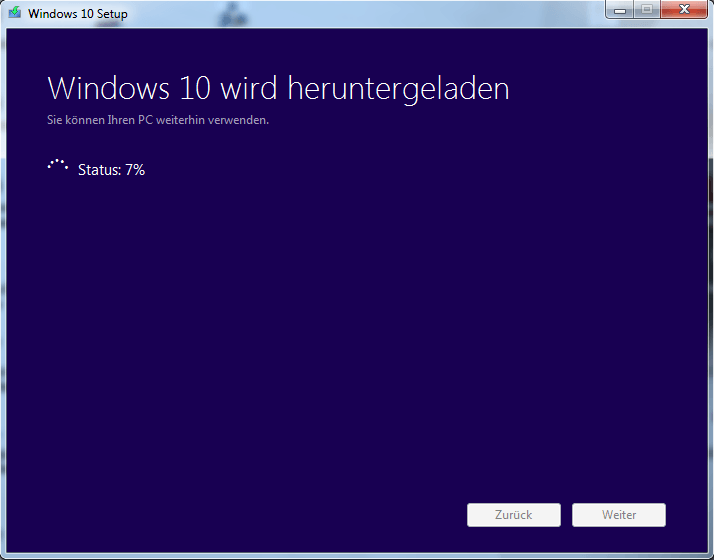
Task: Click the word 'heruntergeladen' in the heading
Action: 398,88
